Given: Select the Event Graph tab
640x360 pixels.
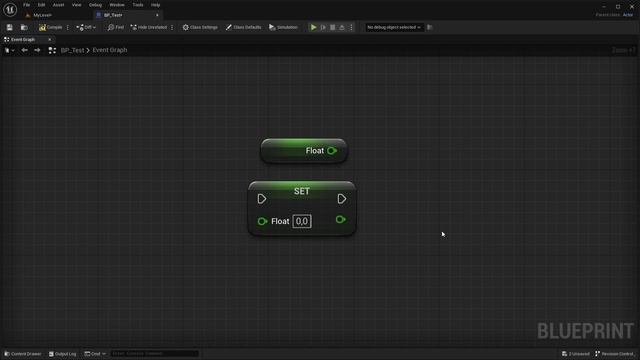Looking at the screenshot, I should tap(23, 40).
